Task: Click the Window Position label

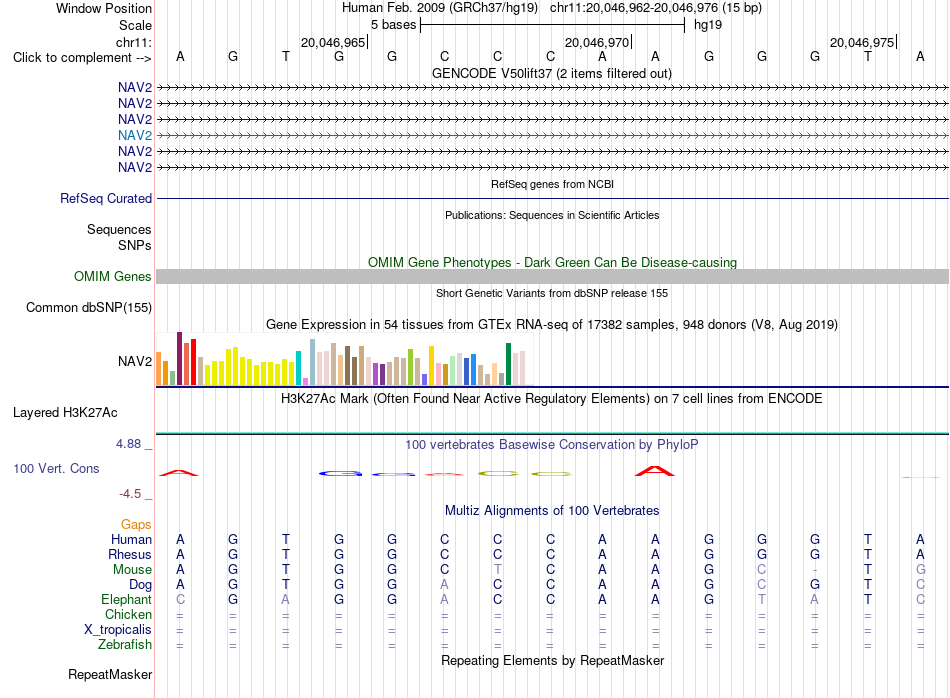Action: coord(104,8)
